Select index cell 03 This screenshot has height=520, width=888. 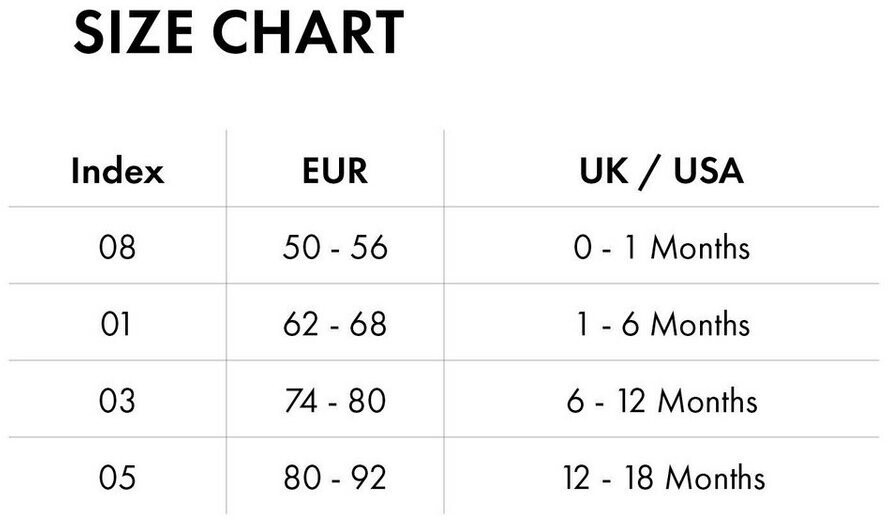(117, 401)
